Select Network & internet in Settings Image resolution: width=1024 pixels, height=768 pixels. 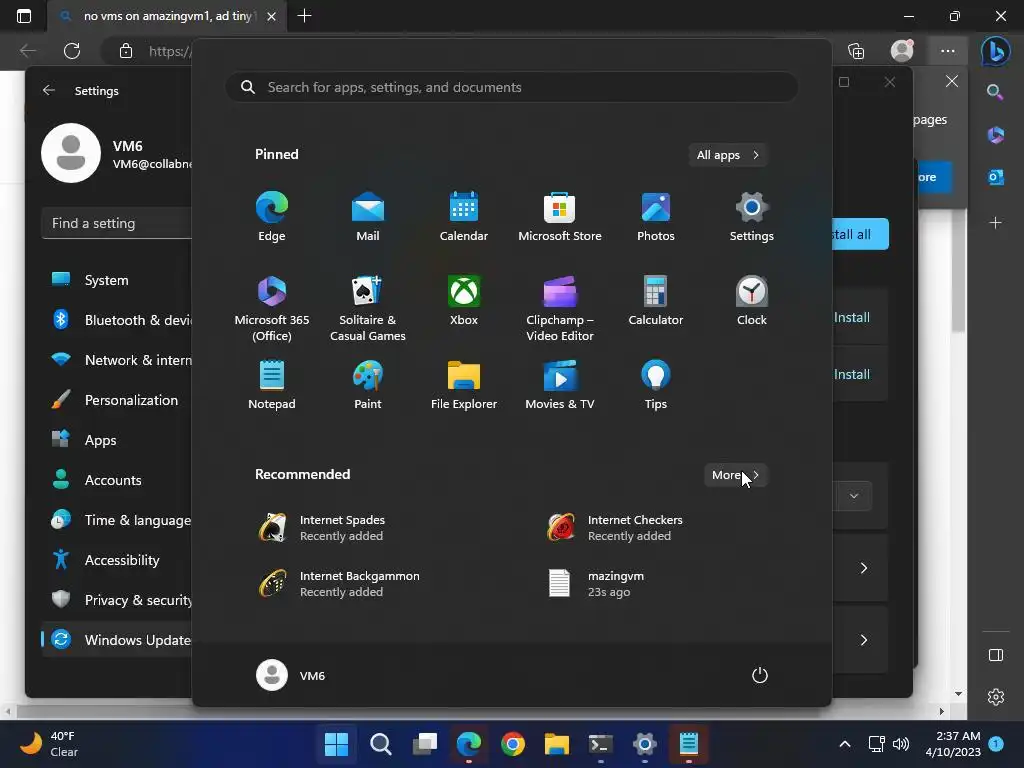[x=116, y=360]
